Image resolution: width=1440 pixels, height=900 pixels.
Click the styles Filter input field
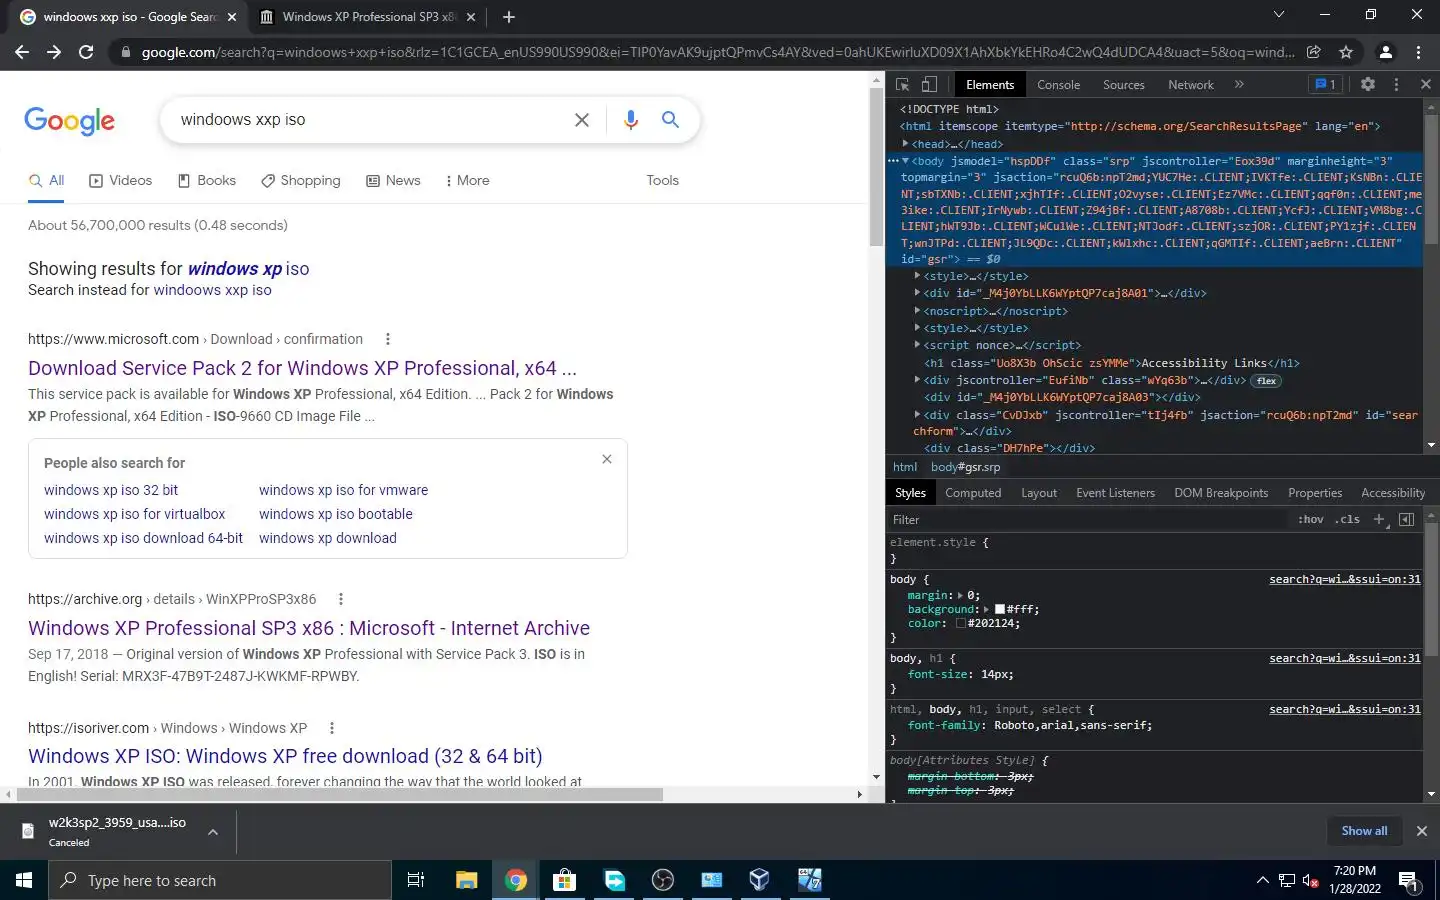tap(1088, 520)
